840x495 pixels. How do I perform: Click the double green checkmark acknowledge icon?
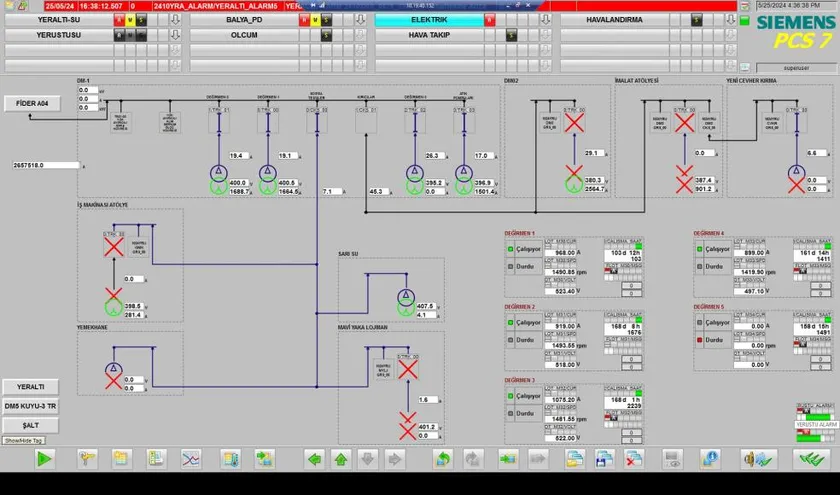click(x=808, y=459)
